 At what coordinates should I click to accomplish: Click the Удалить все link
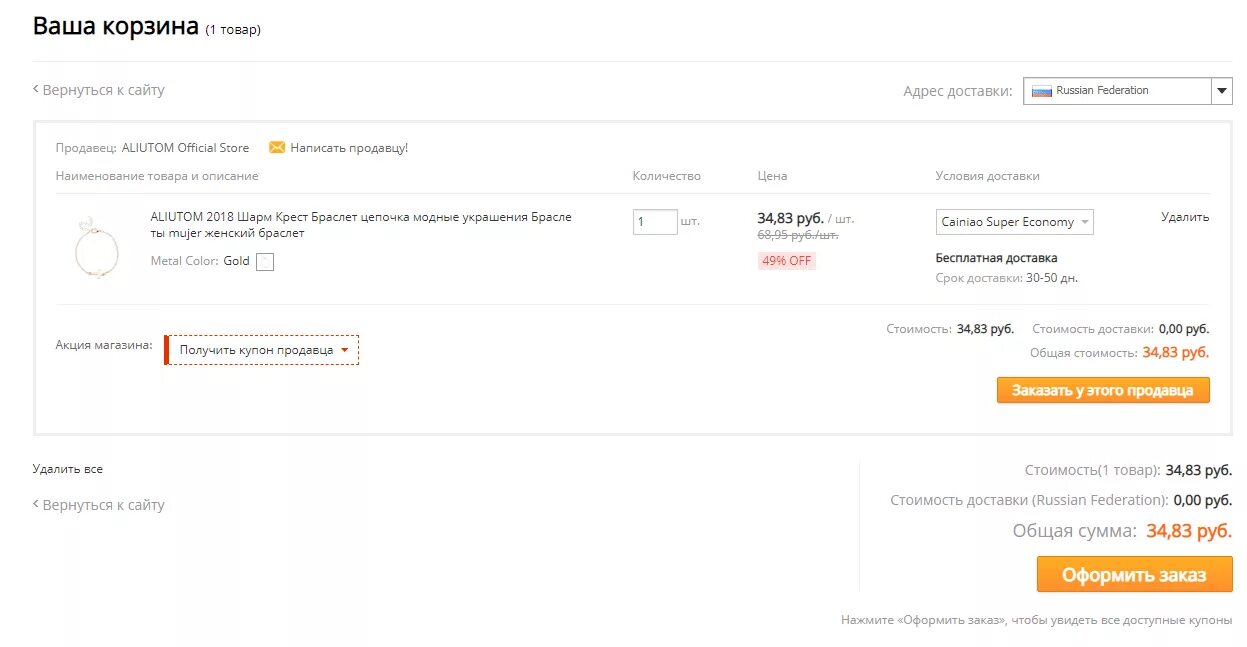tap(68, 469)
